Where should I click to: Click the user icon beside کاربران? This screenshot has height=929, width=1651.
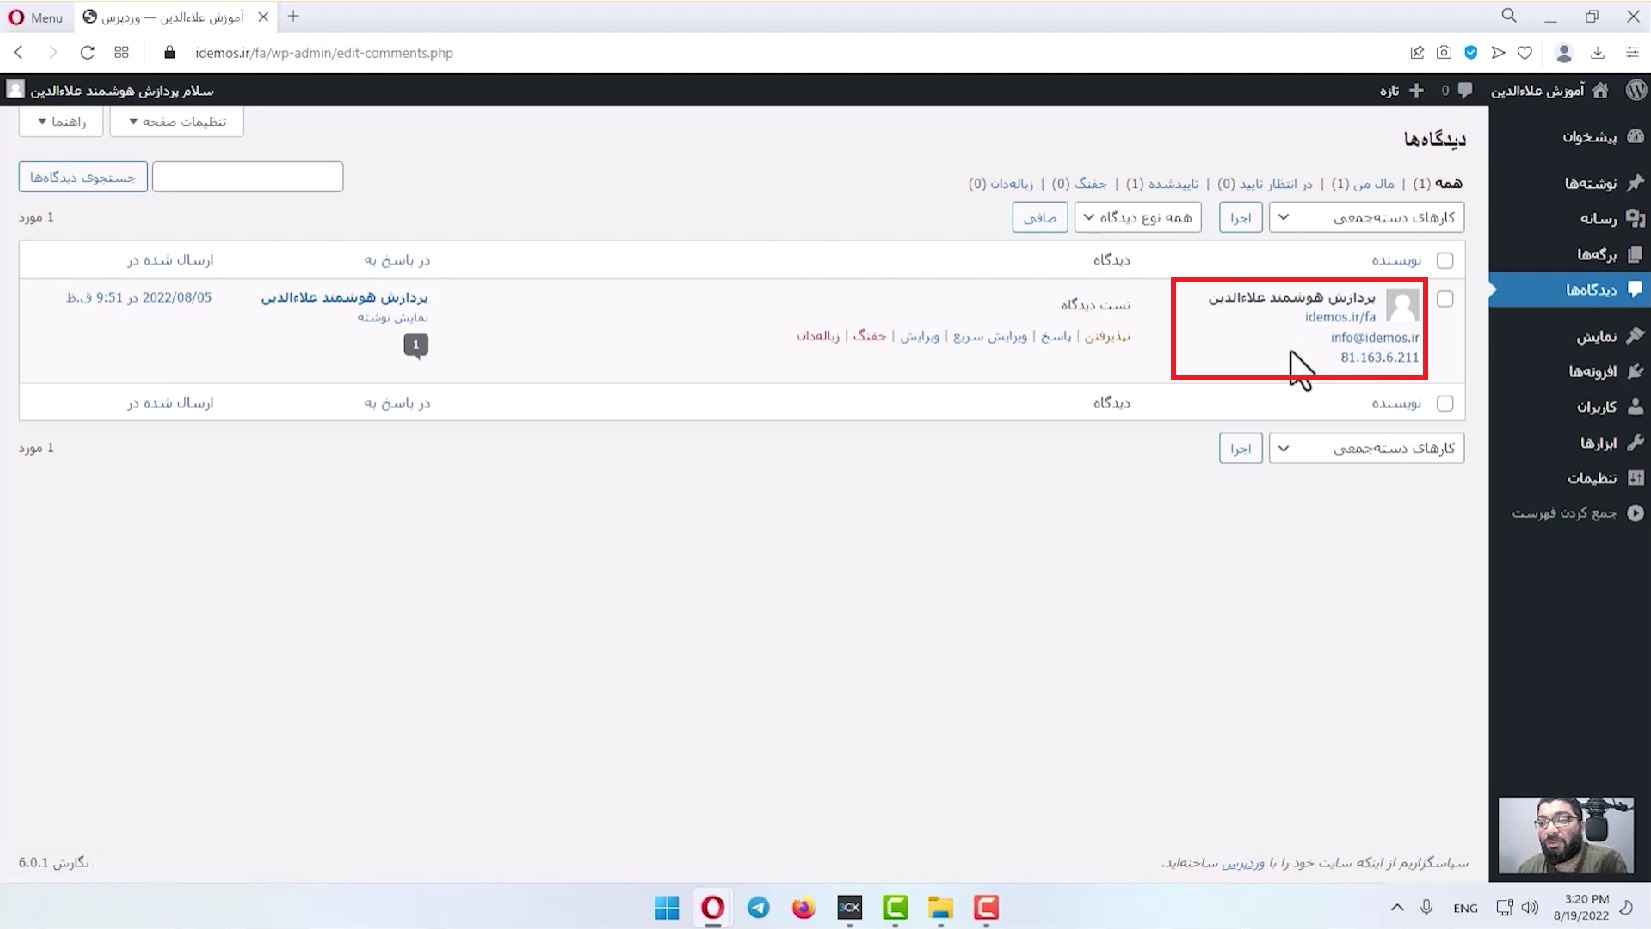1636,406
